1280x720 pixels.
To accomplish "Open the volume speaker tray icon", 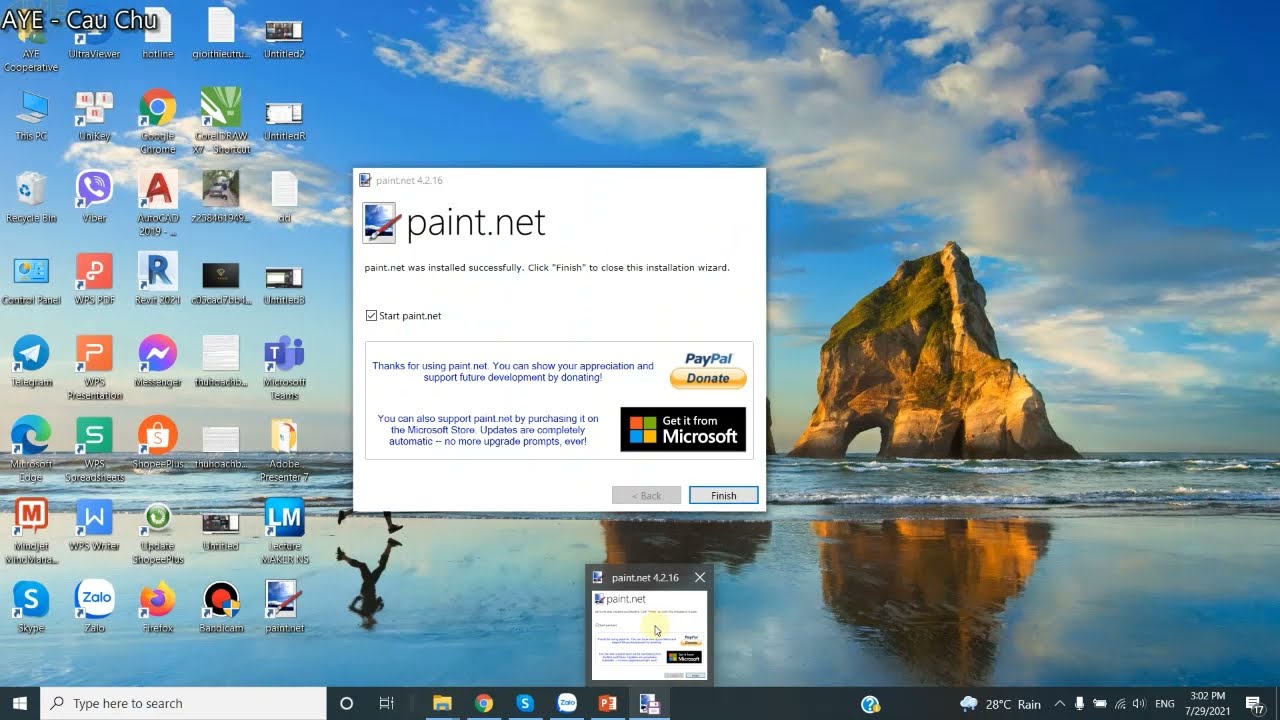I will [x=1139, y=704].
